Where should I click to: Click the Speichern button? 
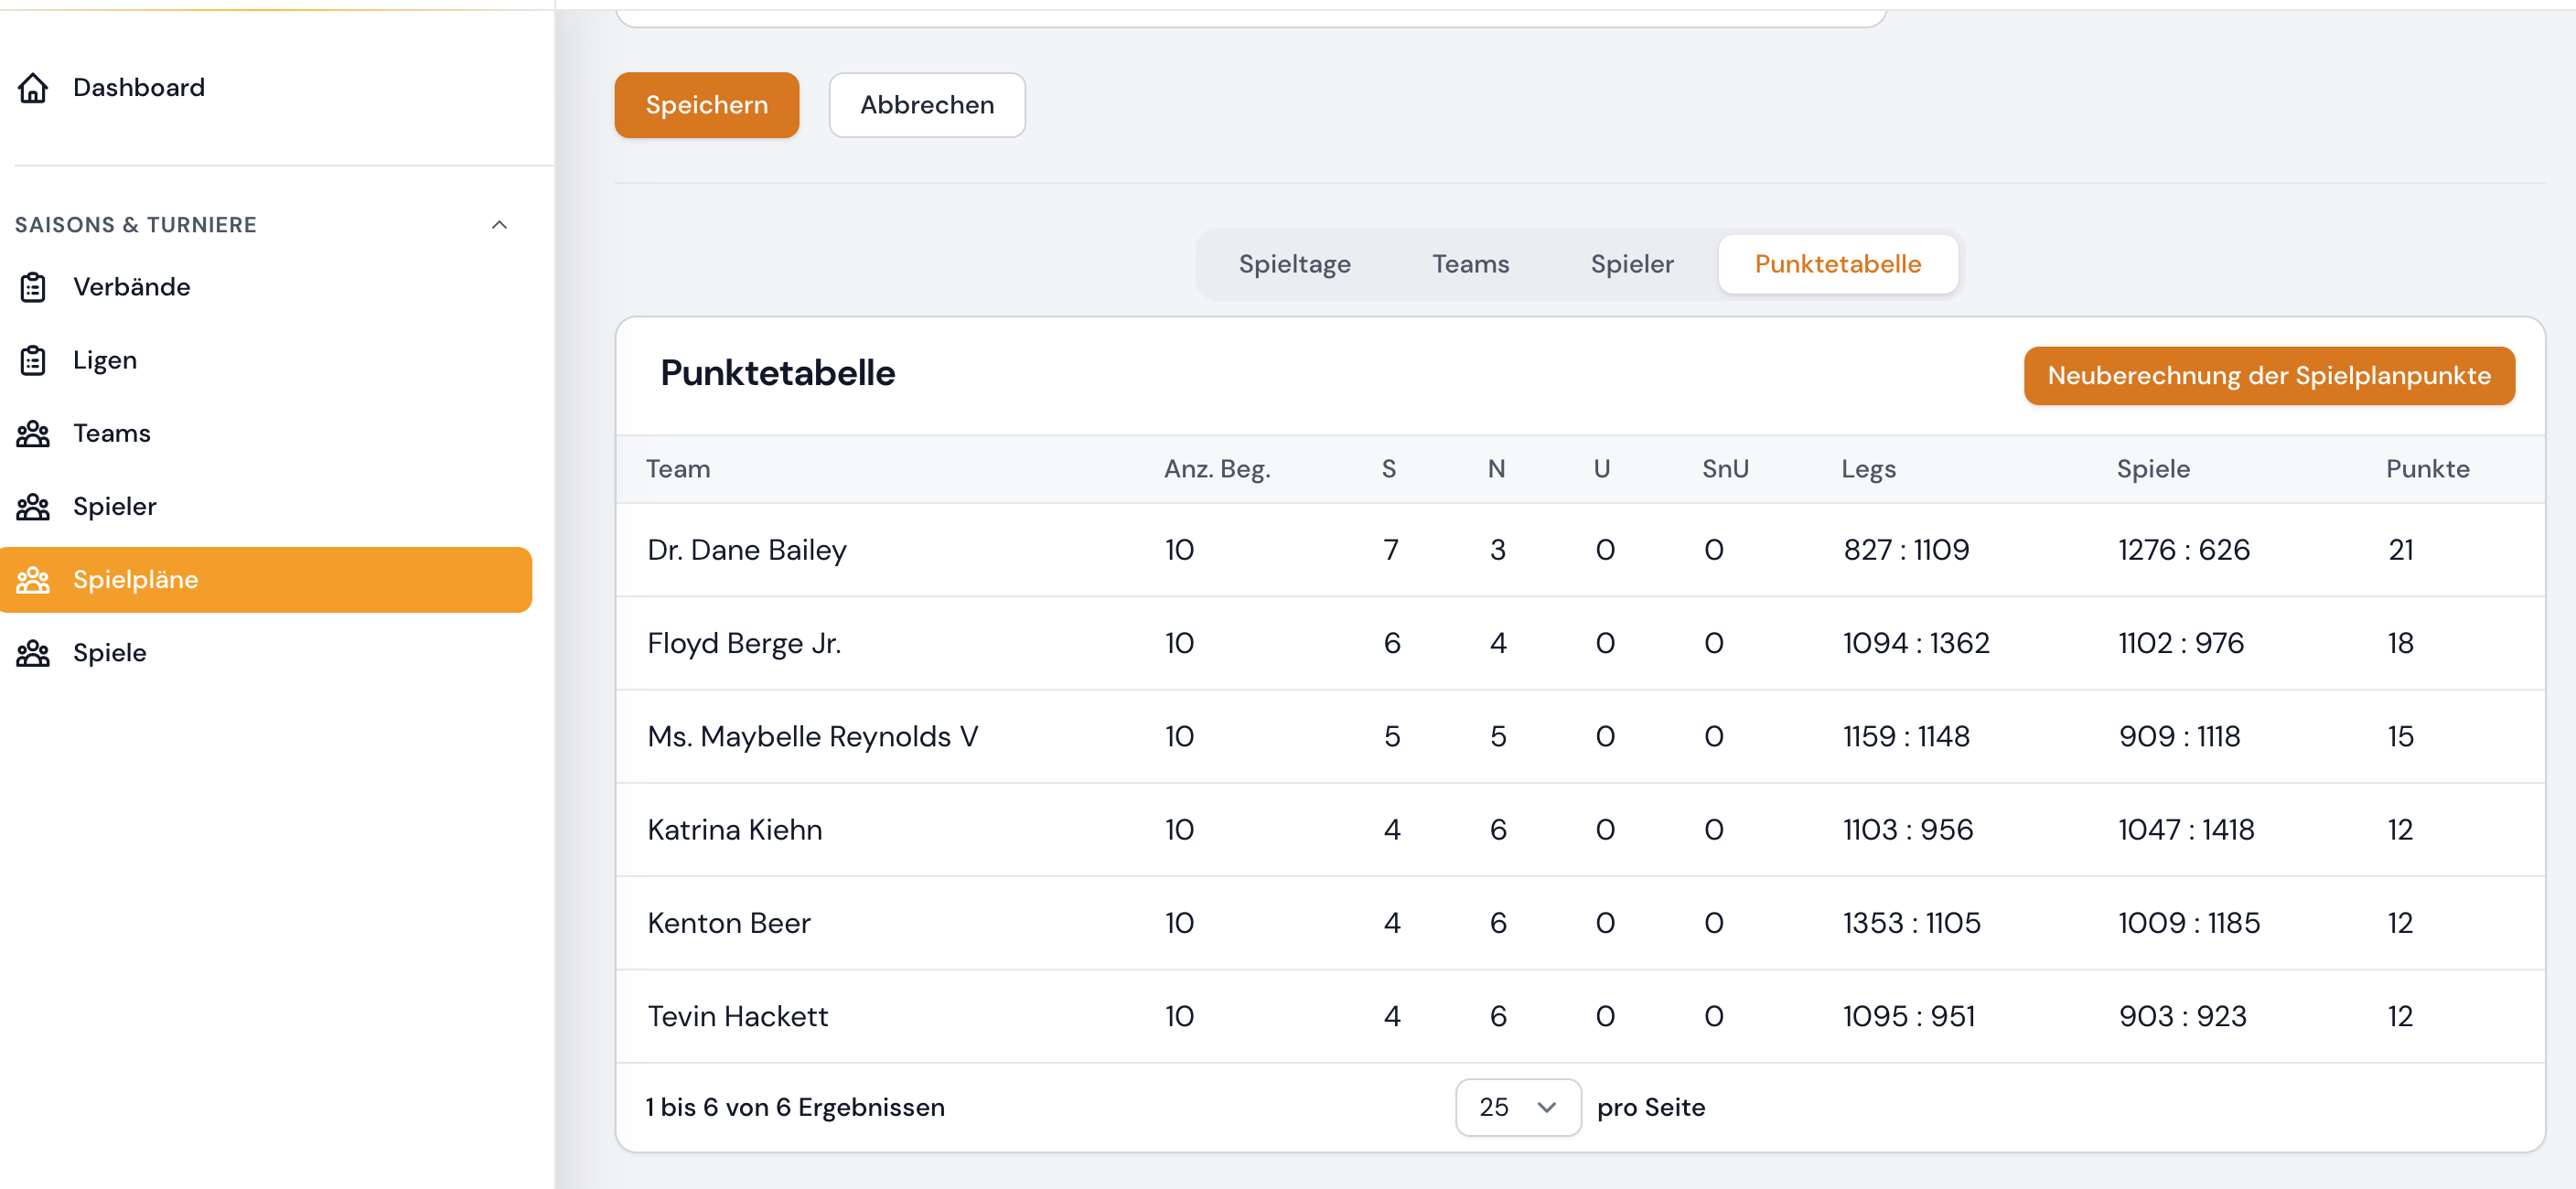[x=706, y=105]
